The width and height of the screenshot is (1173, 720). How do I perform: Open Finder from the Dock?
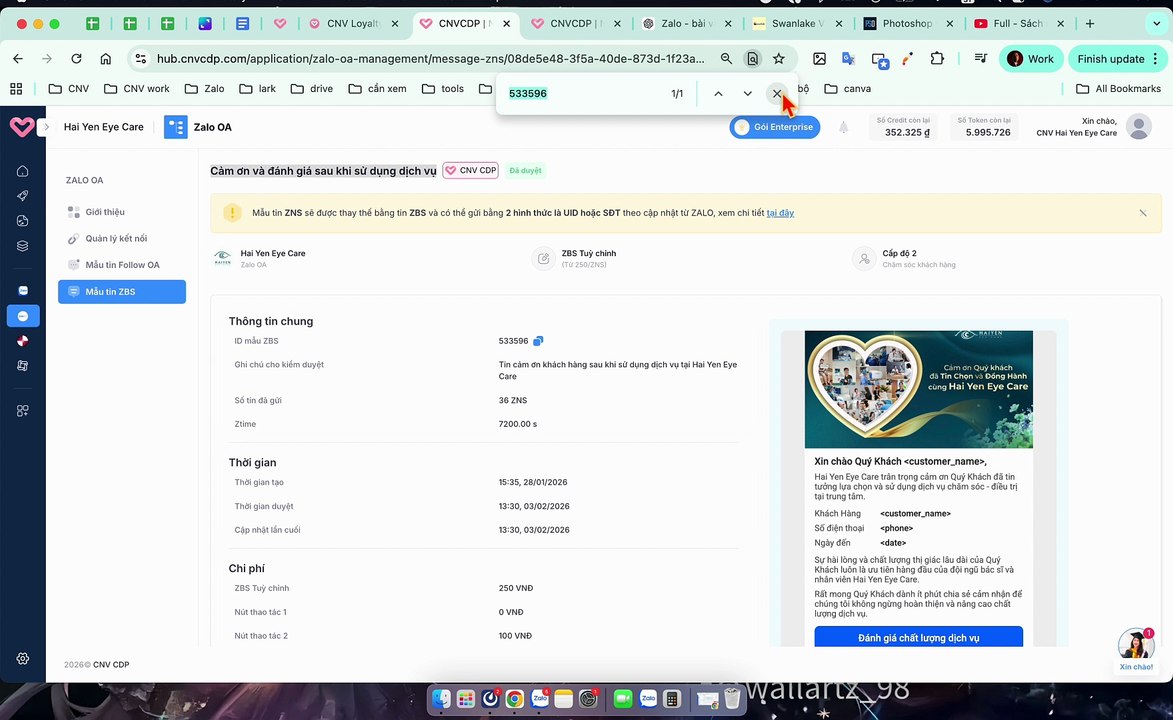(x=441, y=699)
